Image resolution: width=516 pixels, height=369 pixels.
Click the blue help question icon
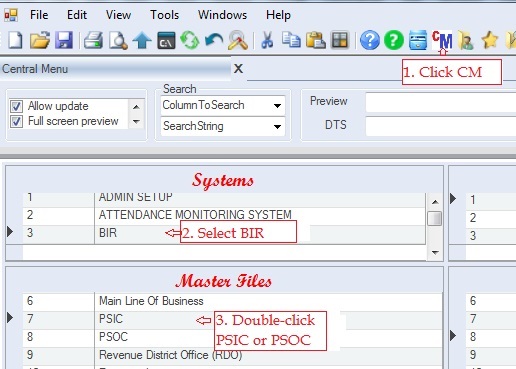pyautogui.click(x=370, y=40)
